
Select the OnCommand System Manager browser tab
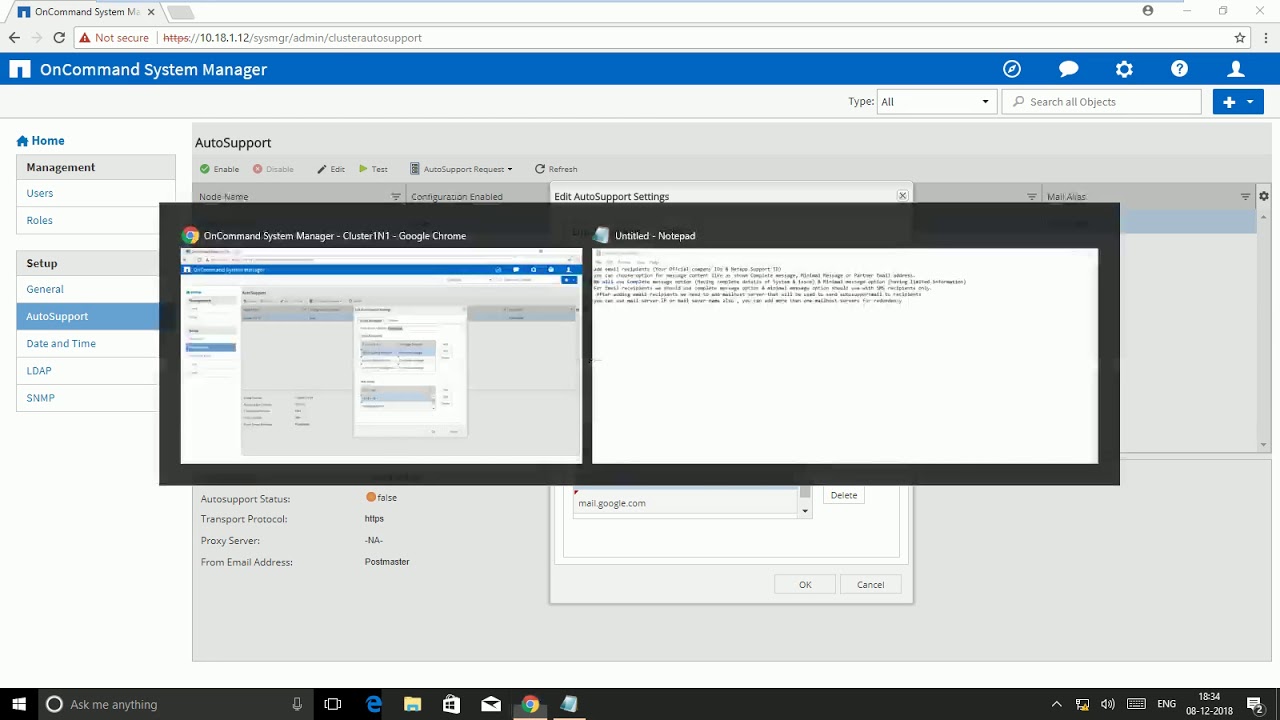pyautogui.click(x=85, y=12)
